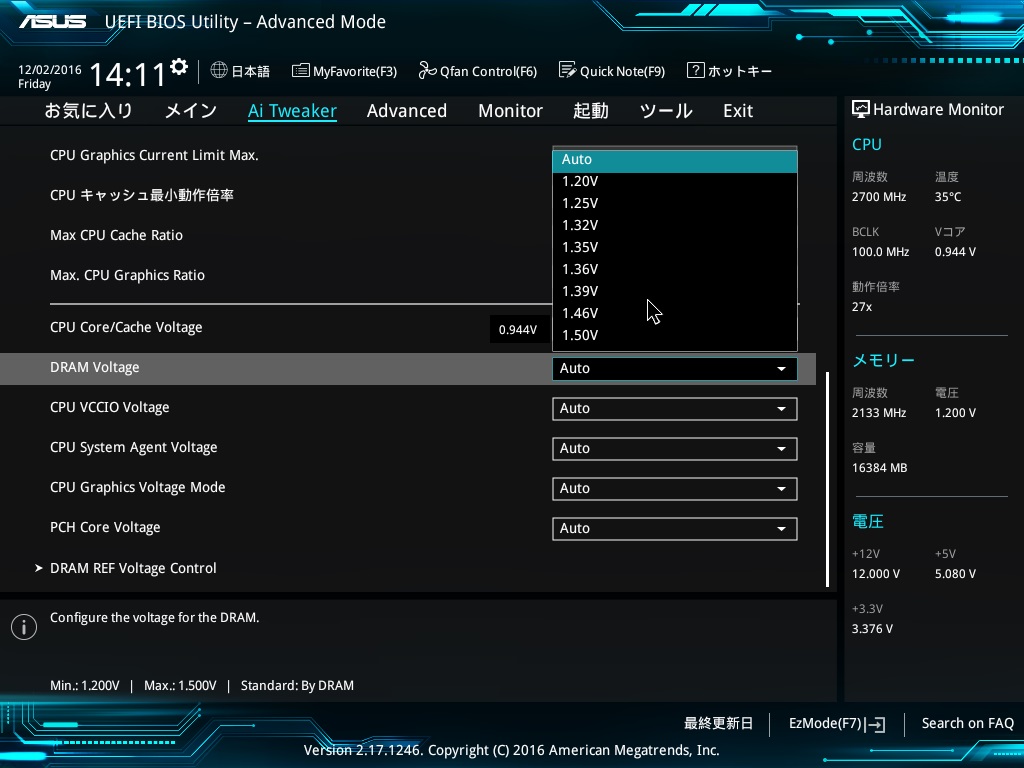Select 1.25V from the voltage list
The height and width of the screenshot is (768, 1024).
[675, 204]
